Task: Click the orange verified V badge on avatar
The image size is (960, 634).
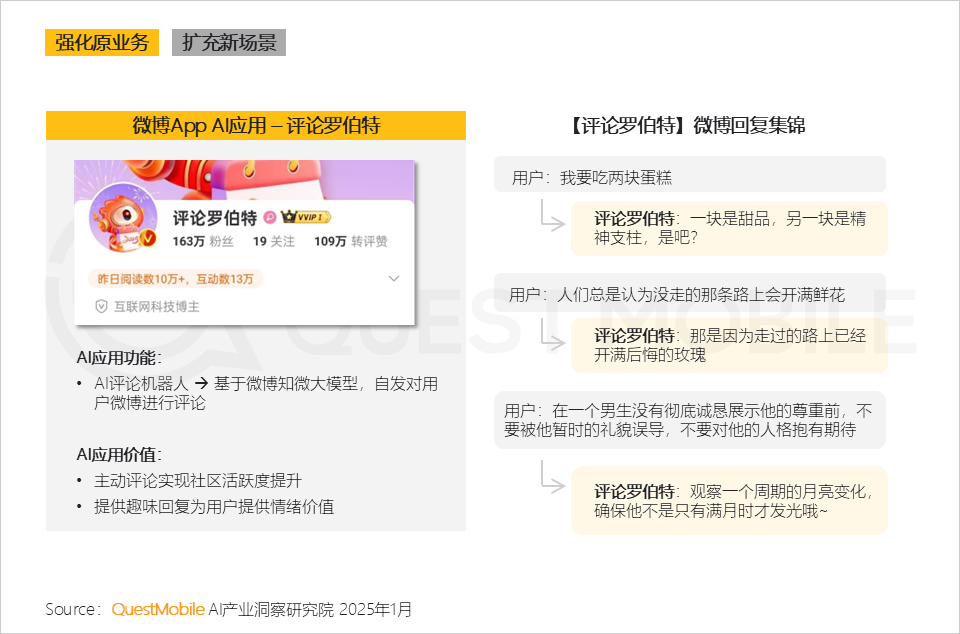Action: [148, 238]
